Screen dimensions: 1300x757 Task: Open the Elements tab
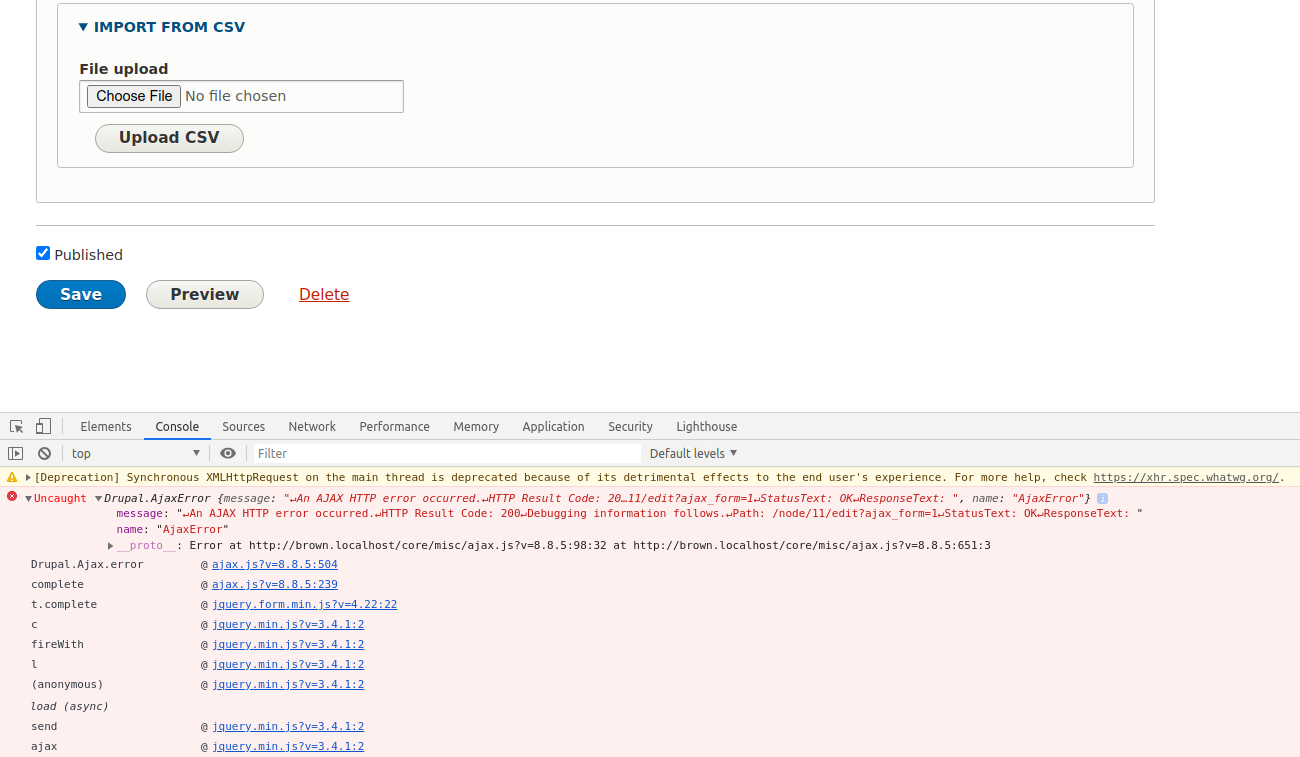tap(106, 426)
